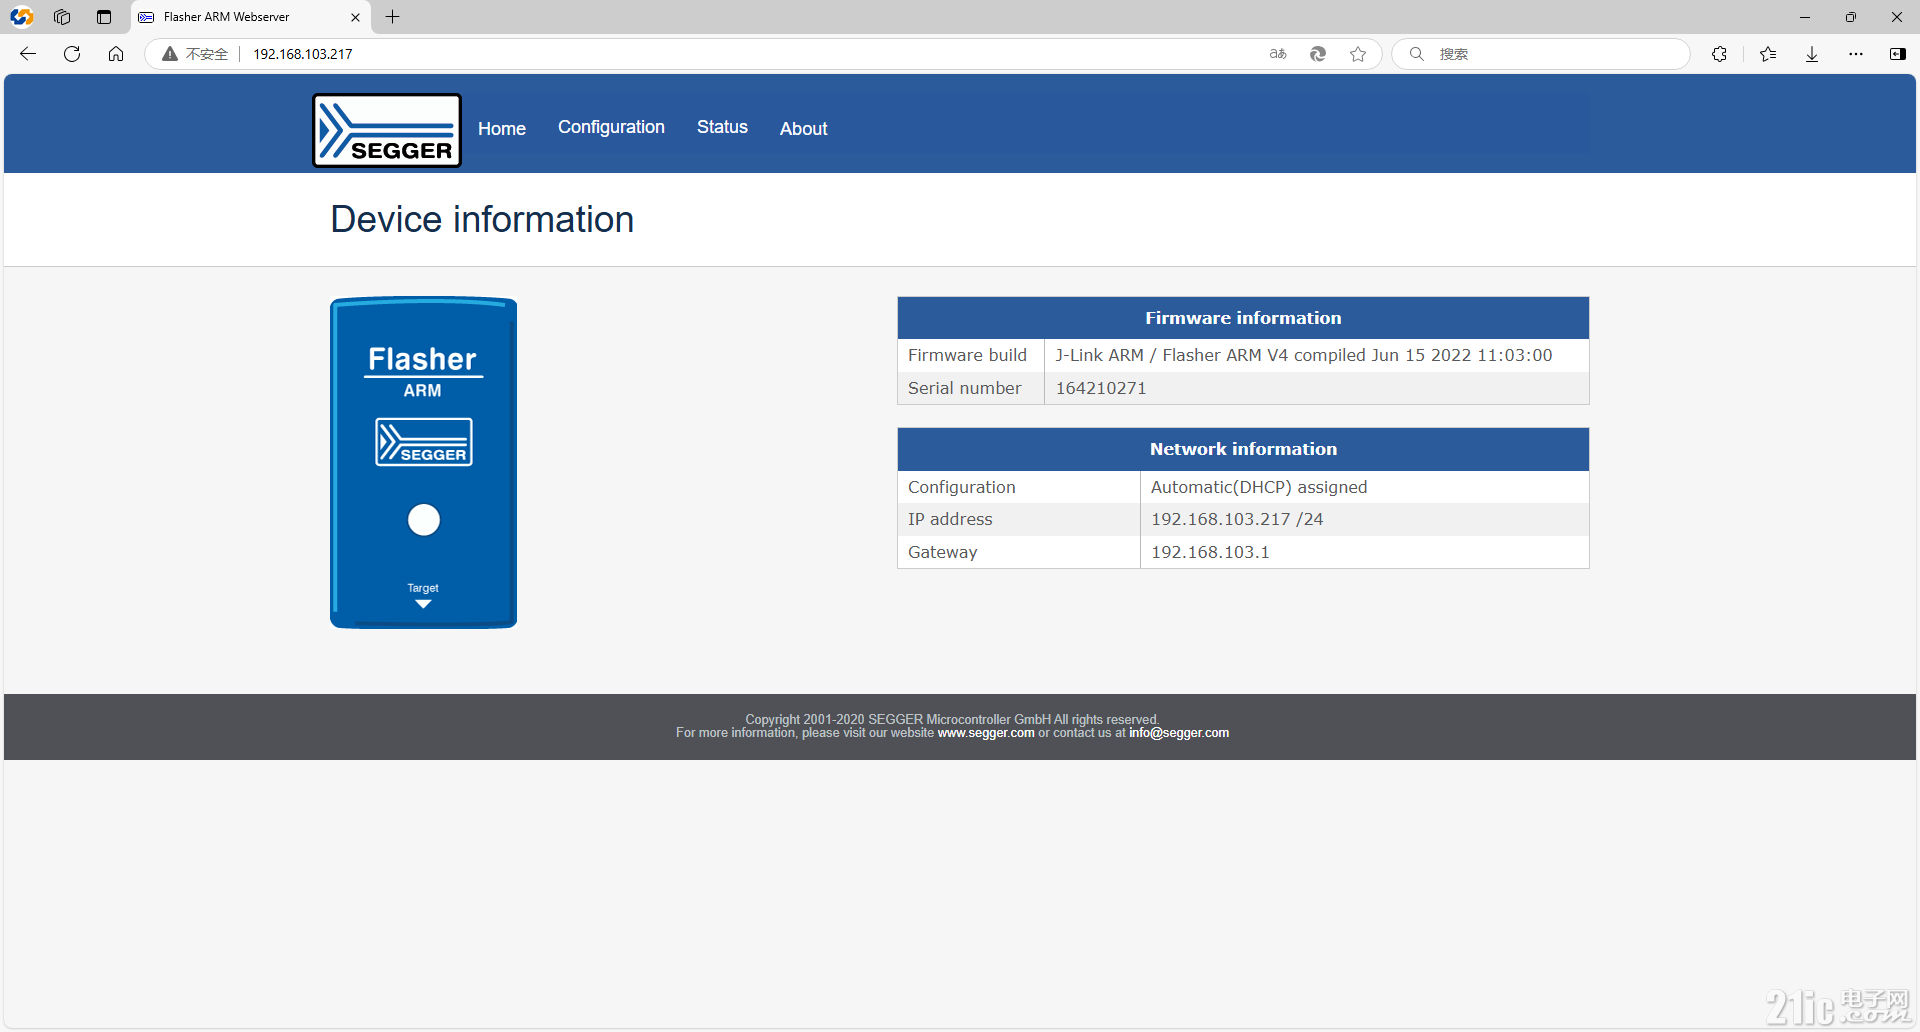Viewport: 1920px width, 1032px height.
Task: Open the www.segger.com link
Action: [986, 733]
